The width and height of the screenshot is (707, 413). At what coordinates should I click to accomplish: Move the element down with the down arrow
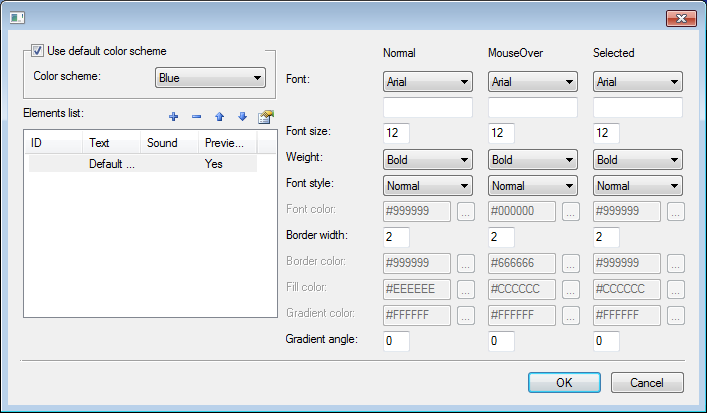click(x=242, y=118)
